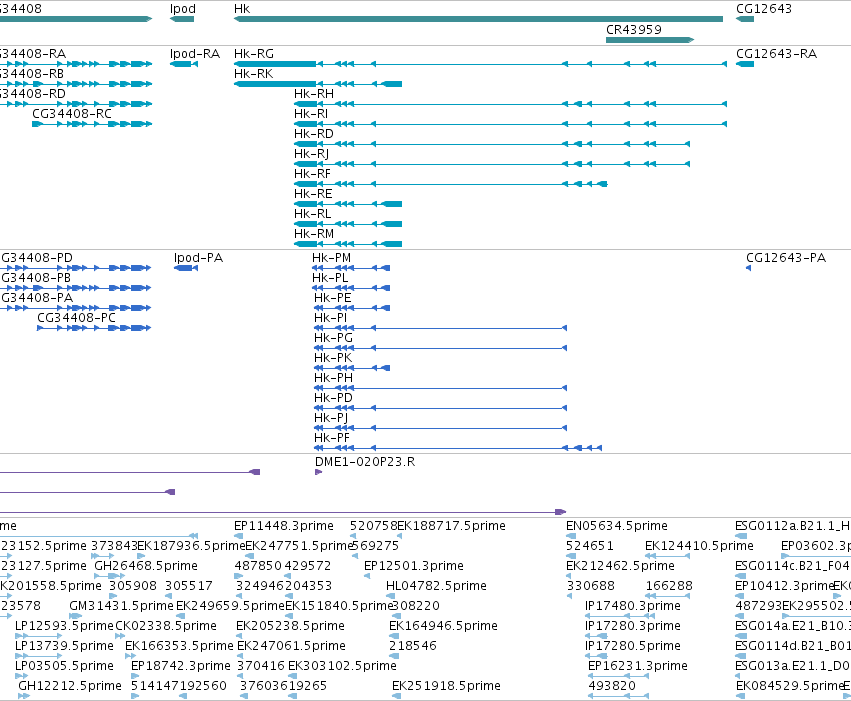Click the GH26468.5prime EST label
The image size is (851, 701).
pos(146,566)
